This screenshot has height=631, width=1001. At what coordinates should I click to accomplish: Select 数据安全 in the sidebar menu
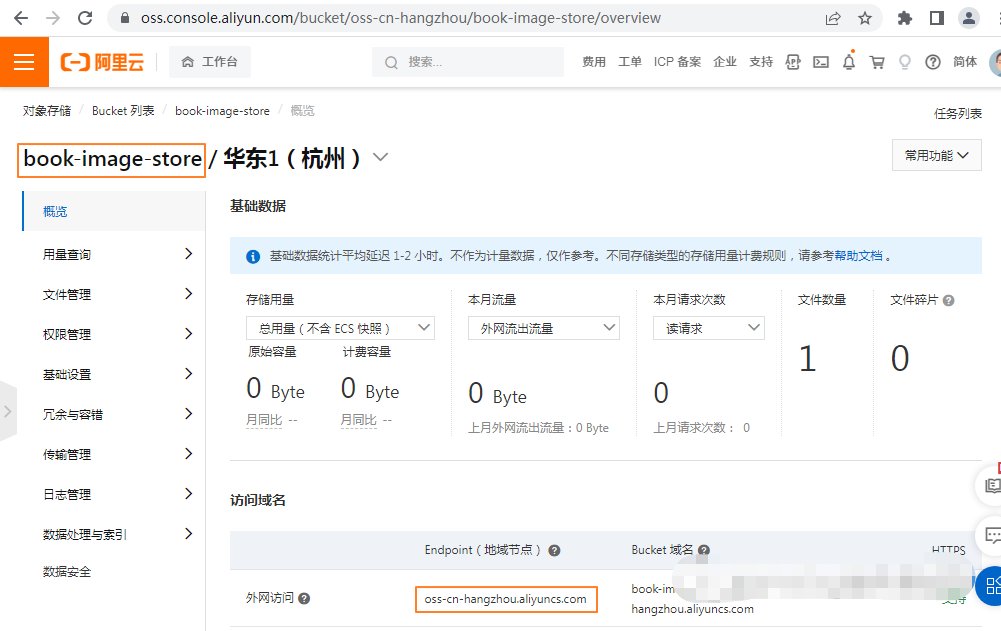coord(65,571)
